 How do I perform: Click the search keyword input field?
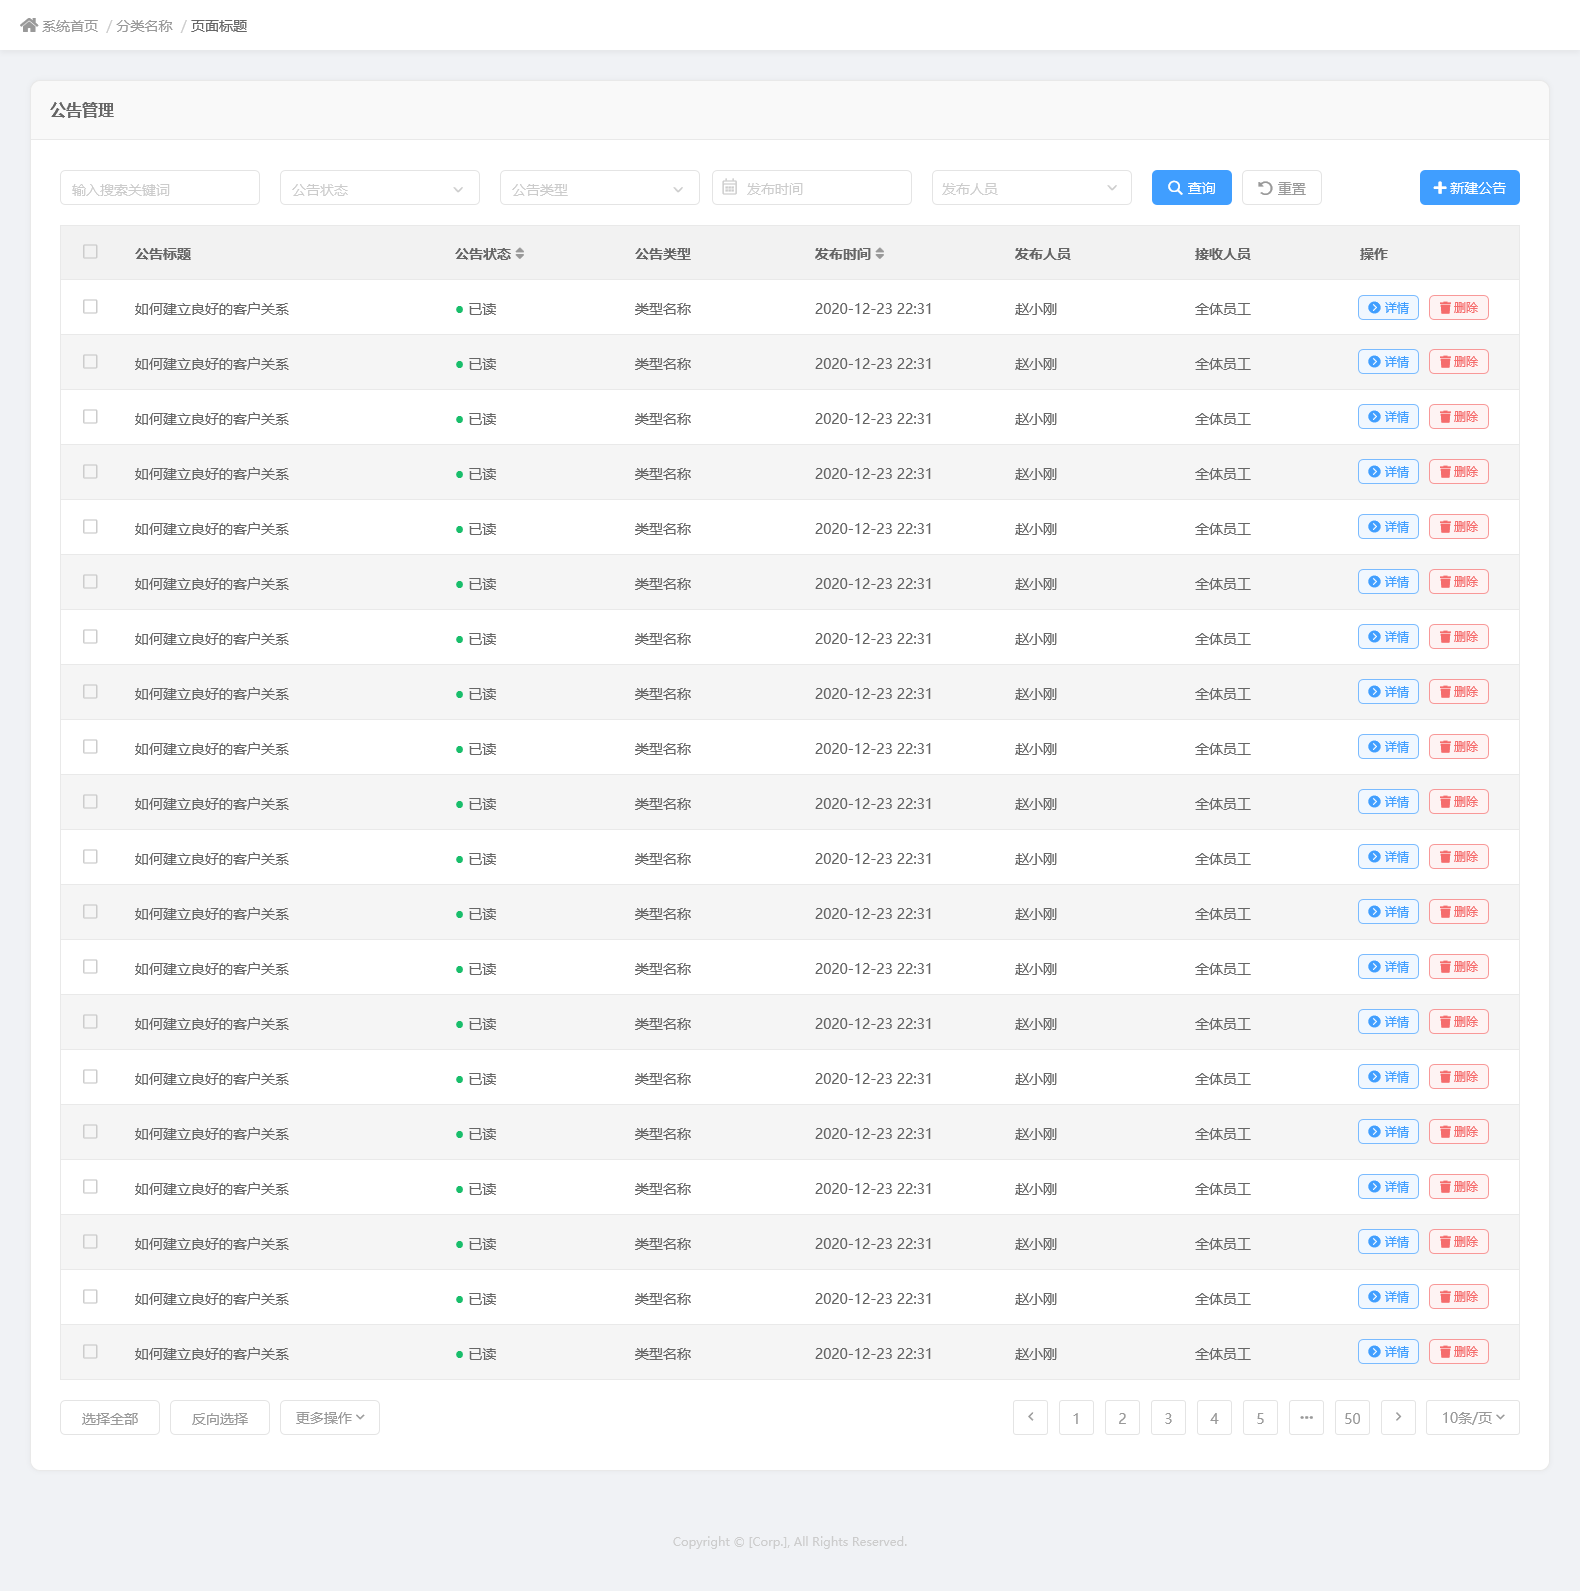pyautogui.click(x=160, y=188)
